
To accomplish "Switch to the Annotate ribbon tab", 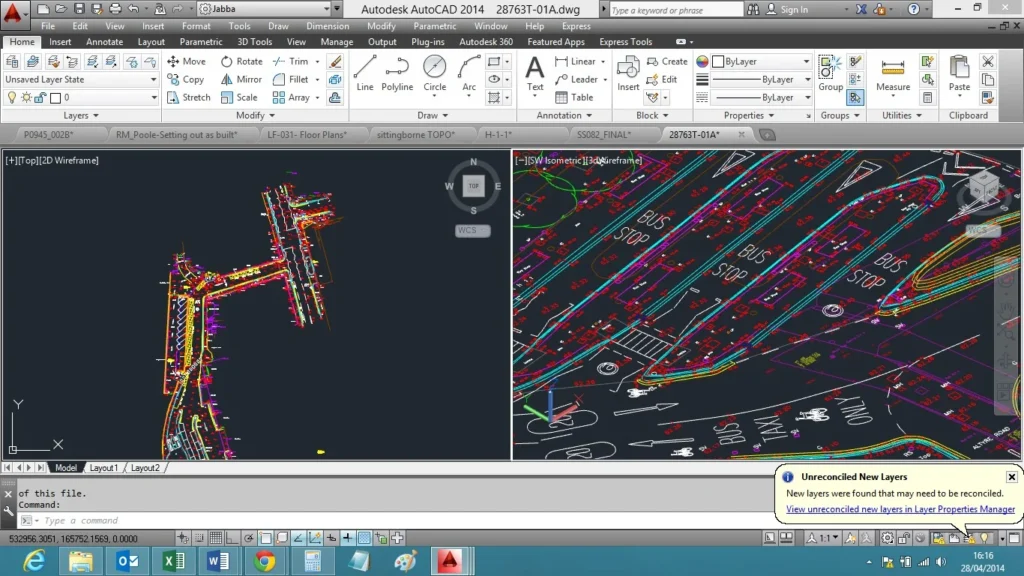I will 104,42.
